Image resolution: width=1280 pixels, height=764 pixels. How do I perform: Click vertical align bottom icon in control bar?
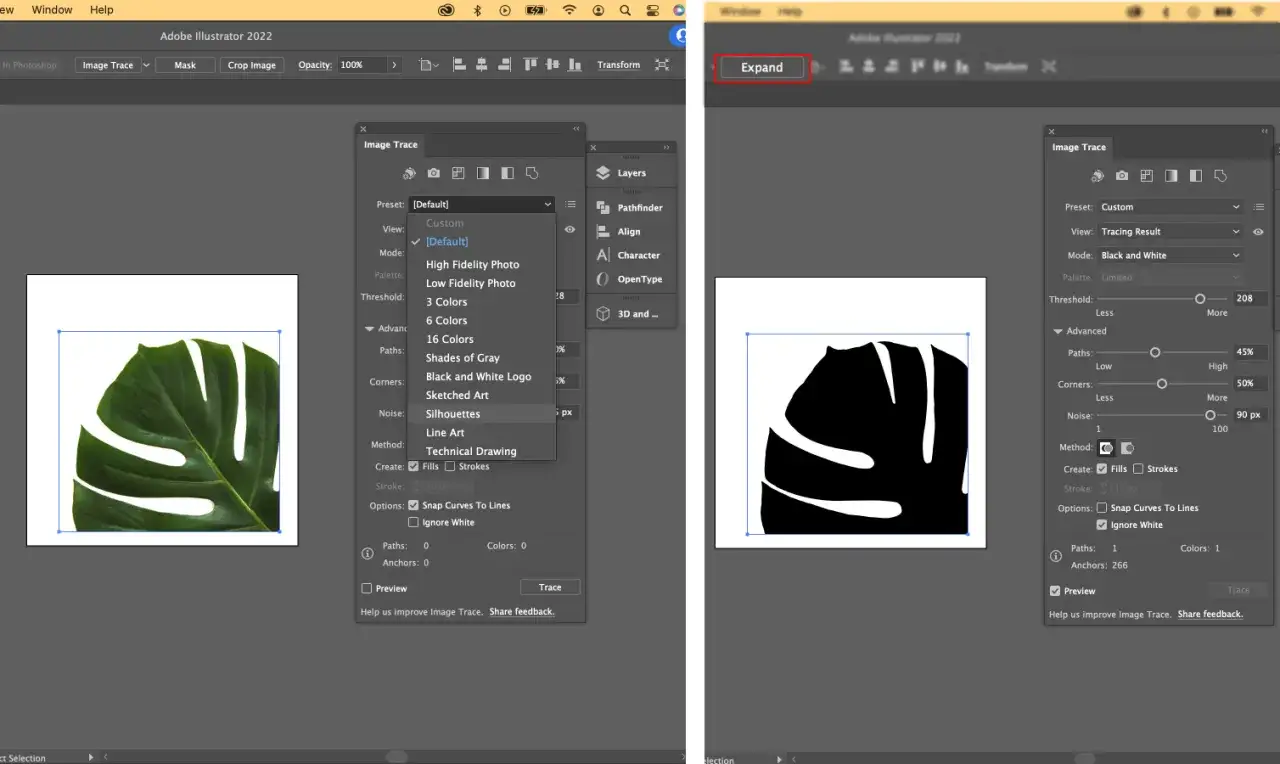(x=574, y=64)
